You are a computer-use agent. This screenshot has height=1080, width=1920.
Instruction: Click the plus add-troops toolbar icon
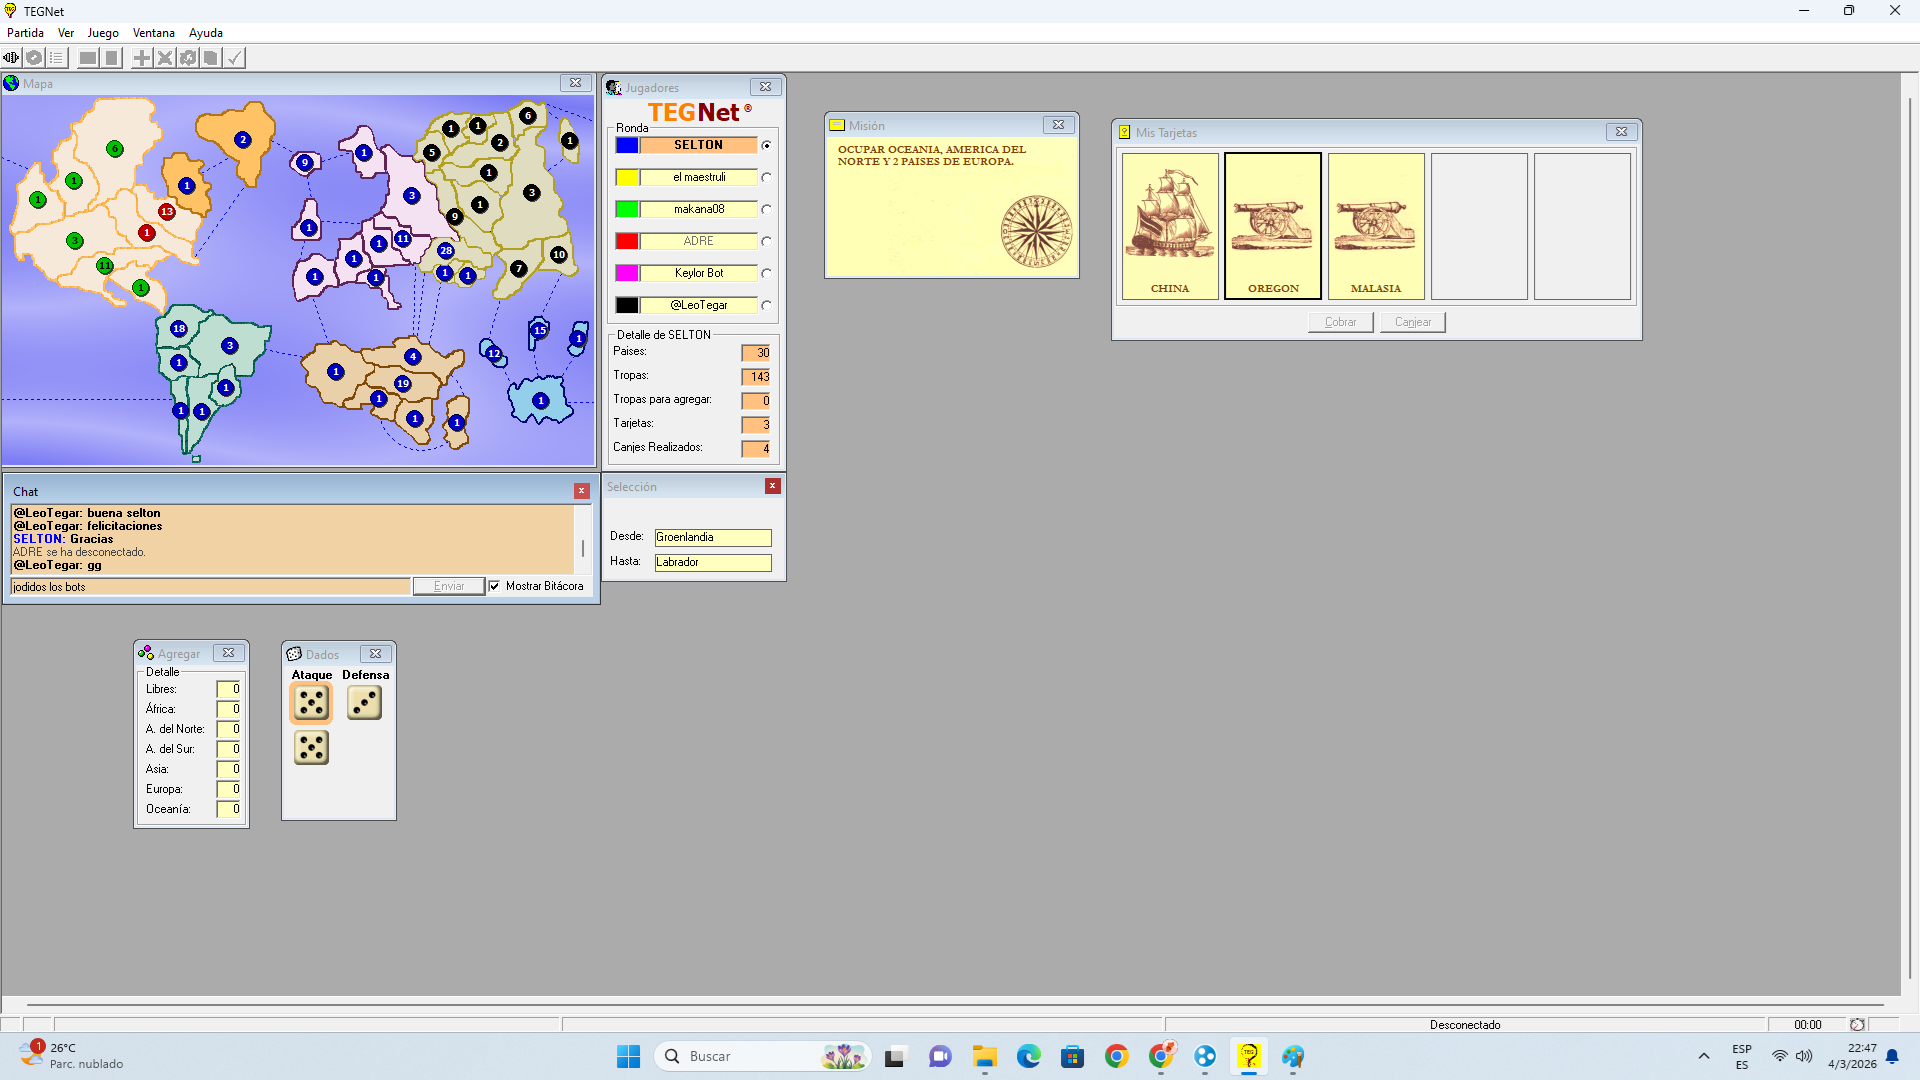142,58
